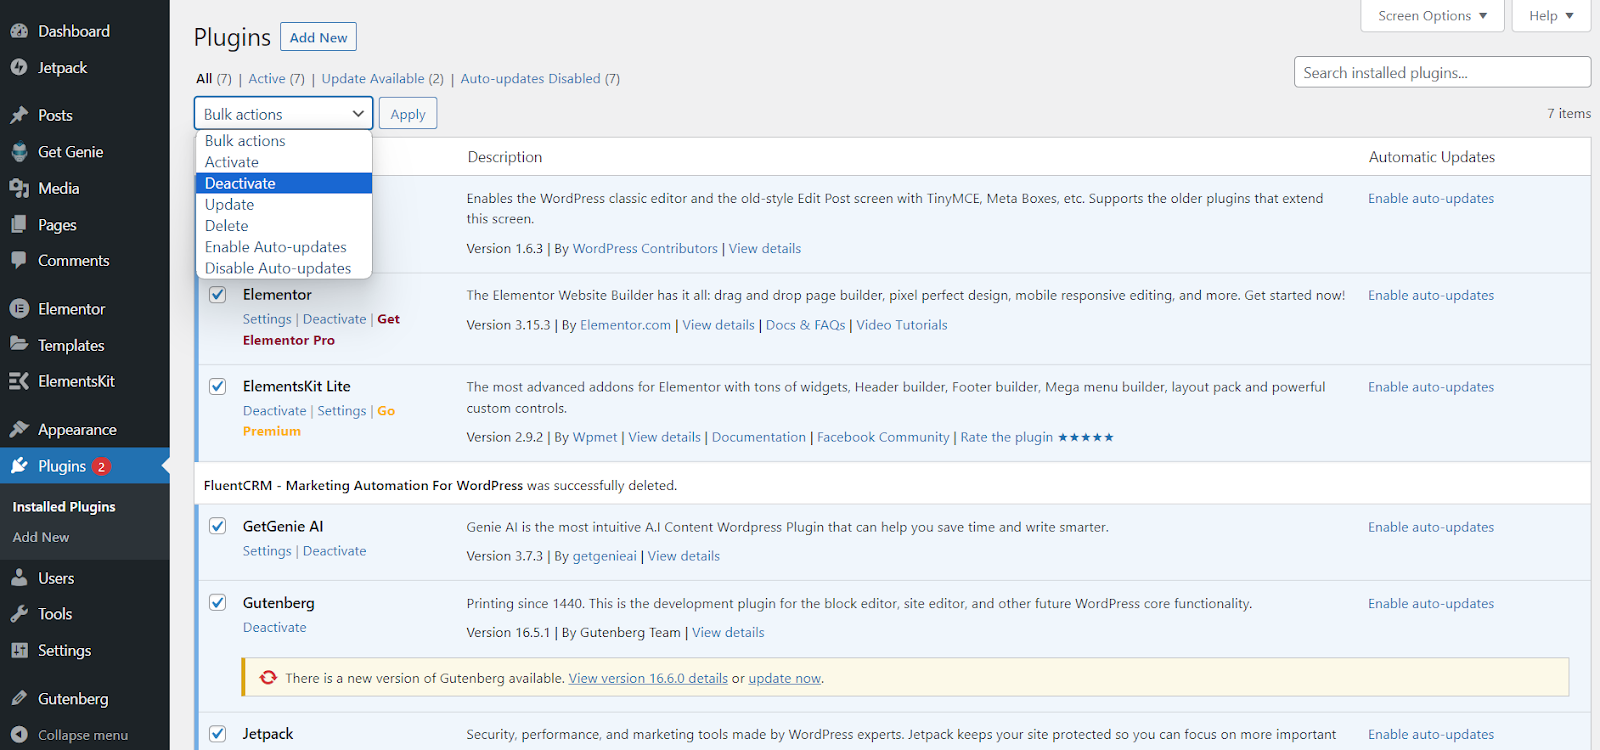
Task: Uncheck the Gutenberg plugin checkbox
Action: pos(217,602)
